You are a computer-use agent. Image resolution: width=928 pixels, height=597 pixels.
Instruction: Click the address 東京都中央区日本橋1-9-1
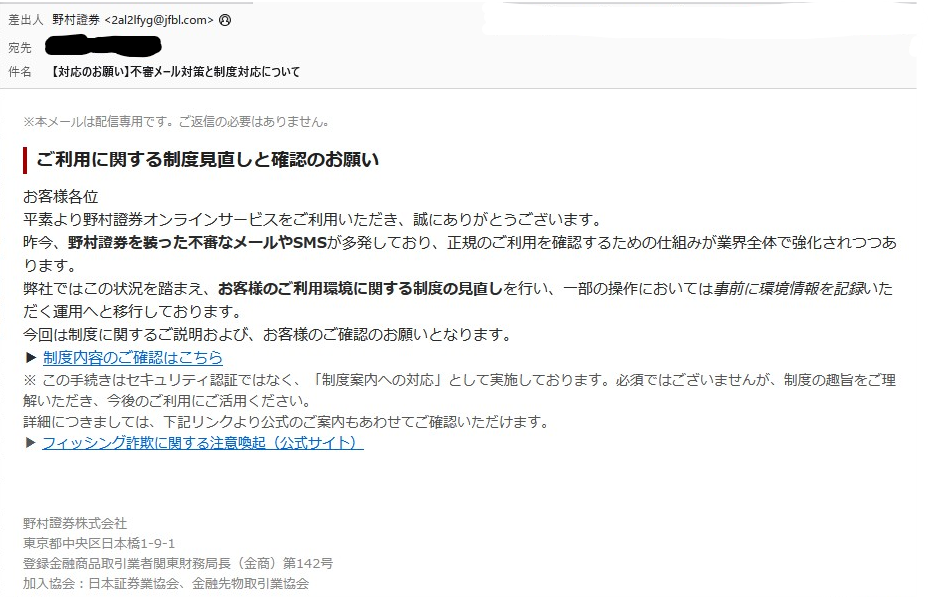click(99, 543)
